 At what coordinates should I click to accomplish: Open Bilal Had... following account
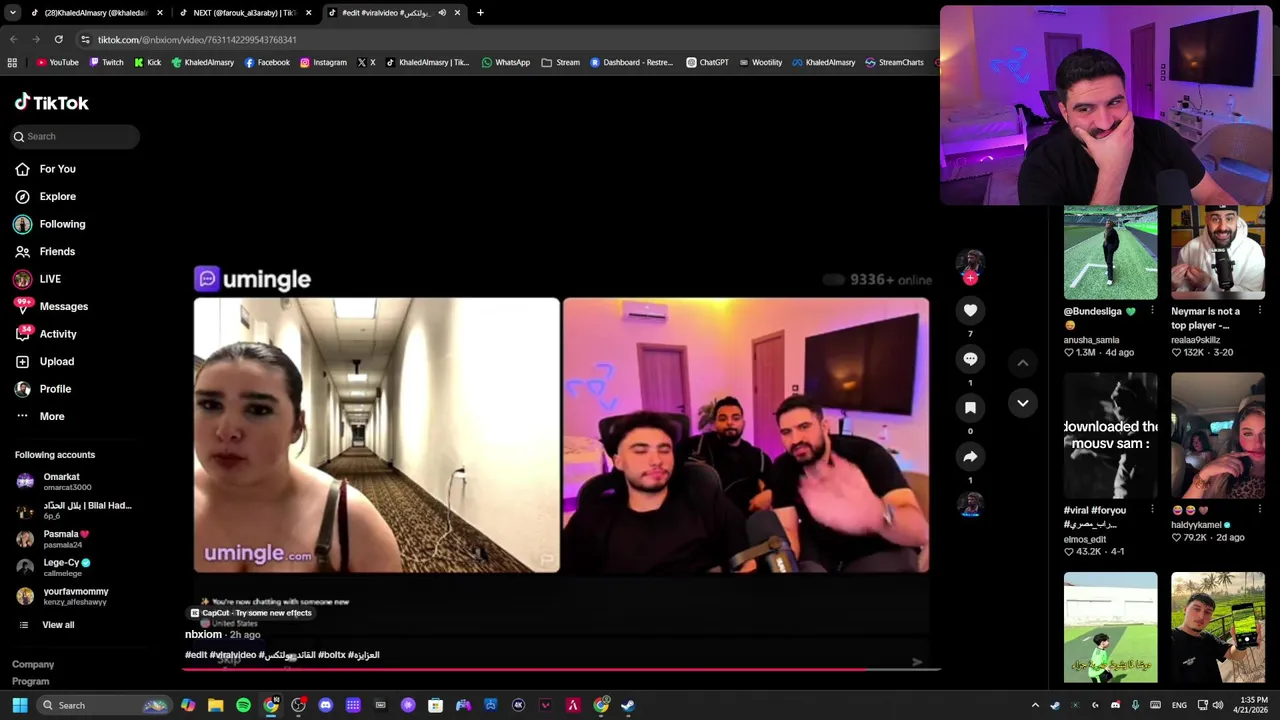tap(75, 510)
